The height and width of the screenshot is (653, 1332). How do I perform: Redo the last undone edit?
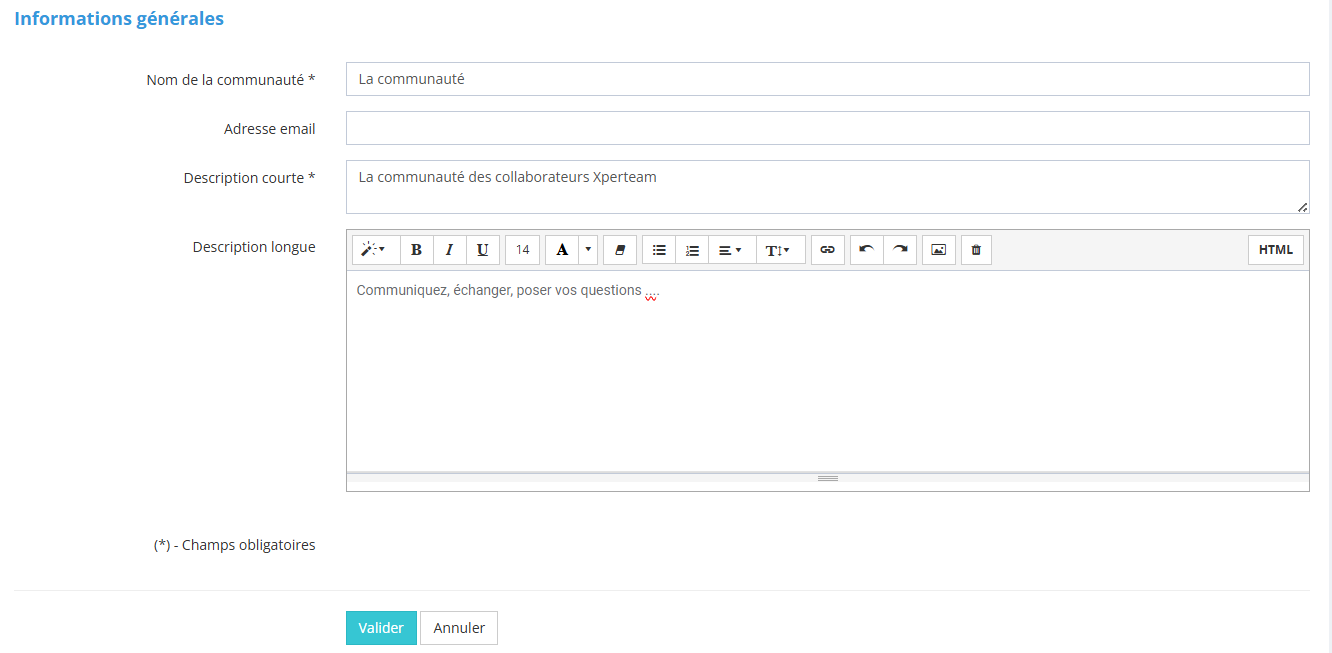(900, 250)
